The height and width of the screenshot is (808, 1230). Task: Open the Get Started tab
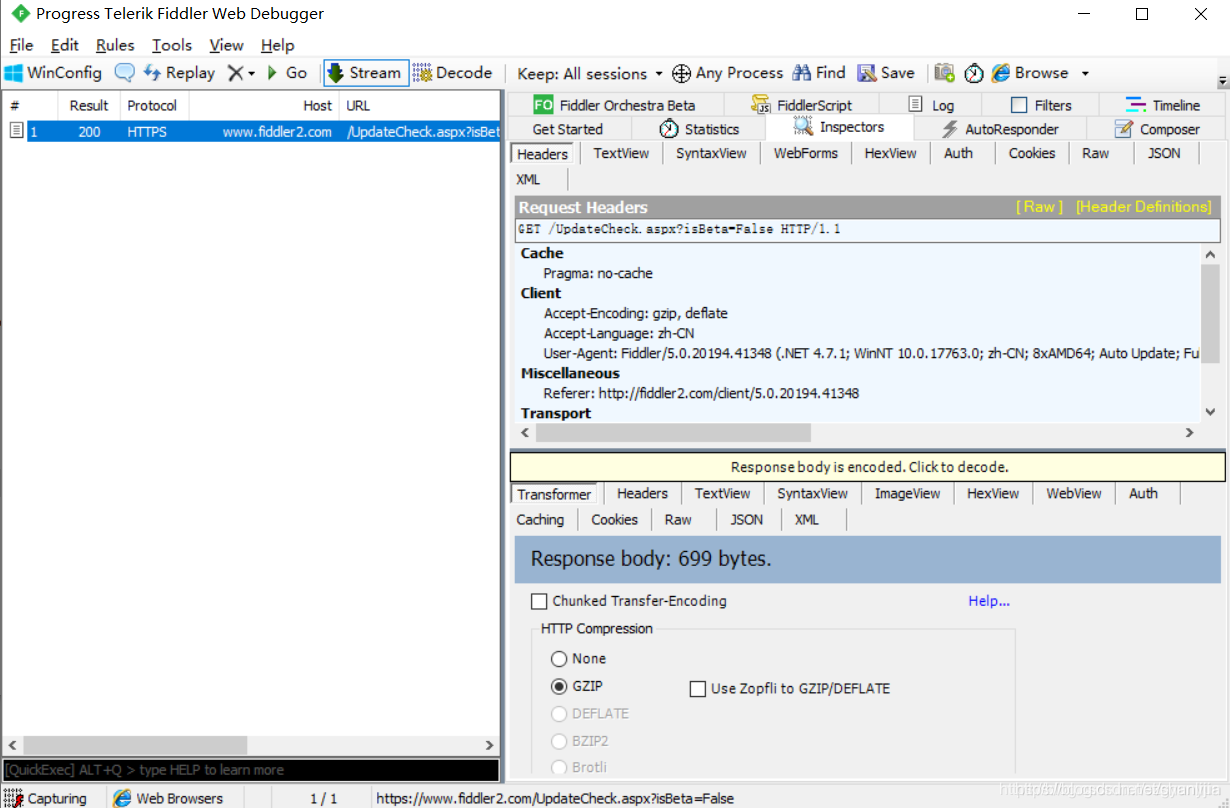(x=568, y=129)
